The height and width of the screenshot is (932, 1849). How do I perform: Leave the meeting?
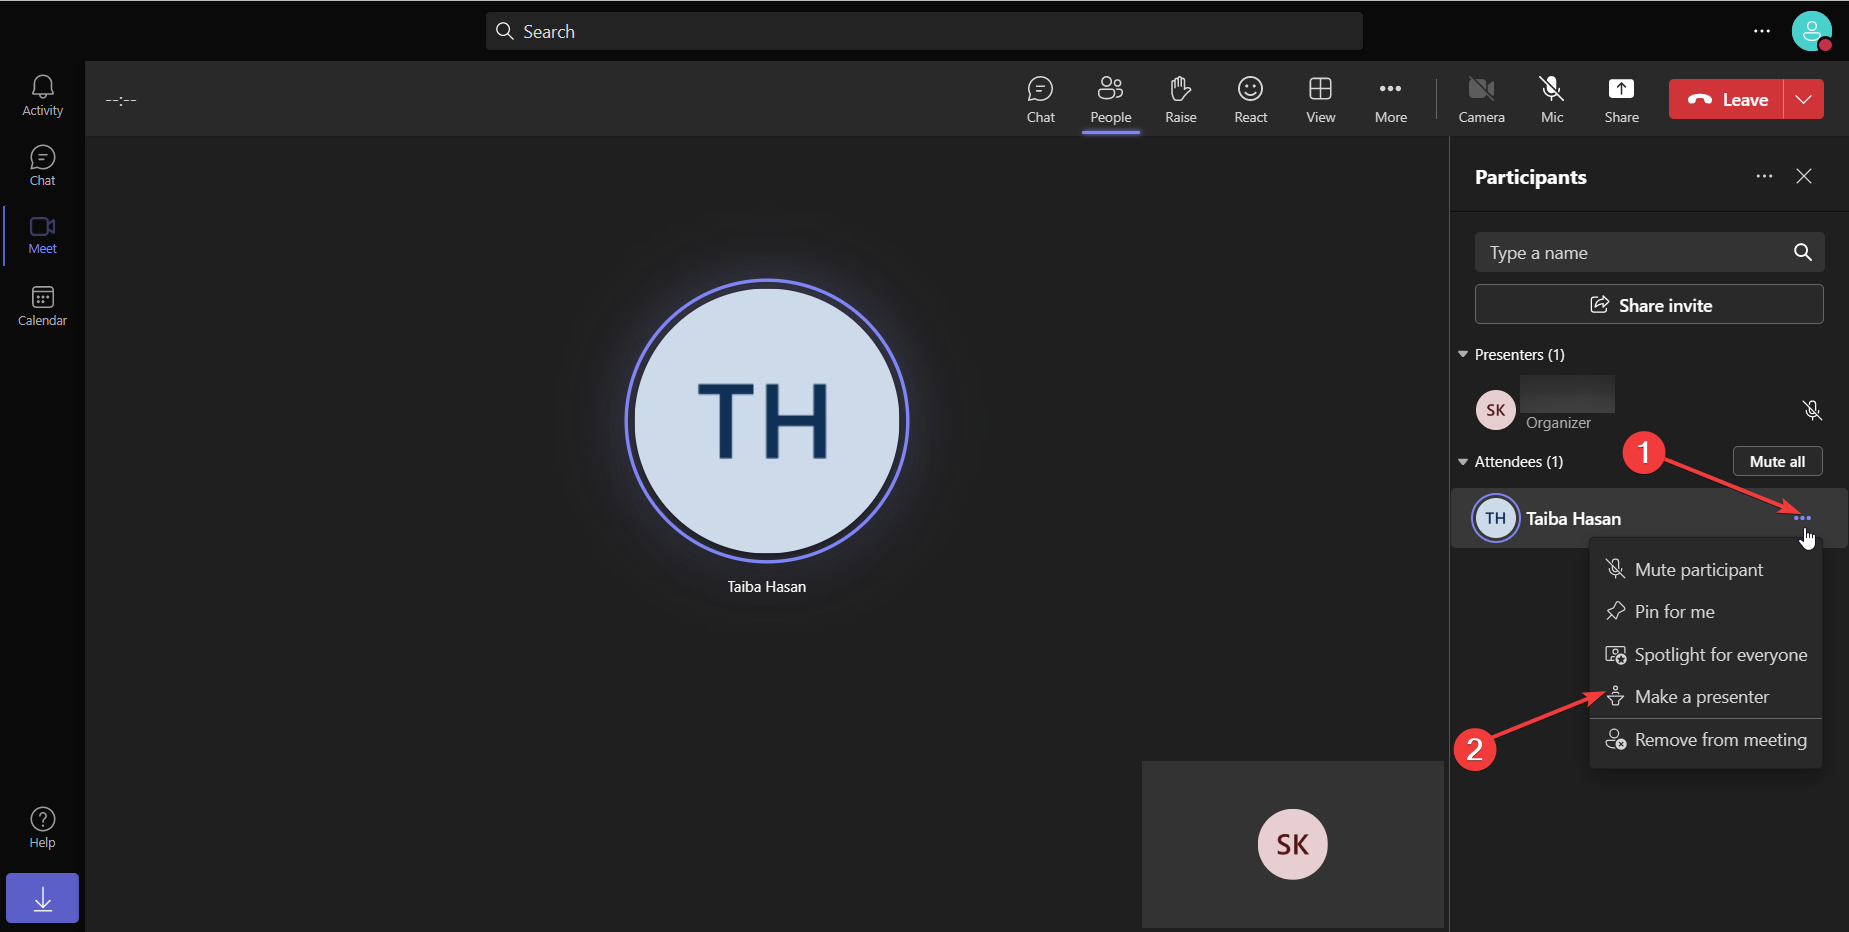coord(1726,99)
